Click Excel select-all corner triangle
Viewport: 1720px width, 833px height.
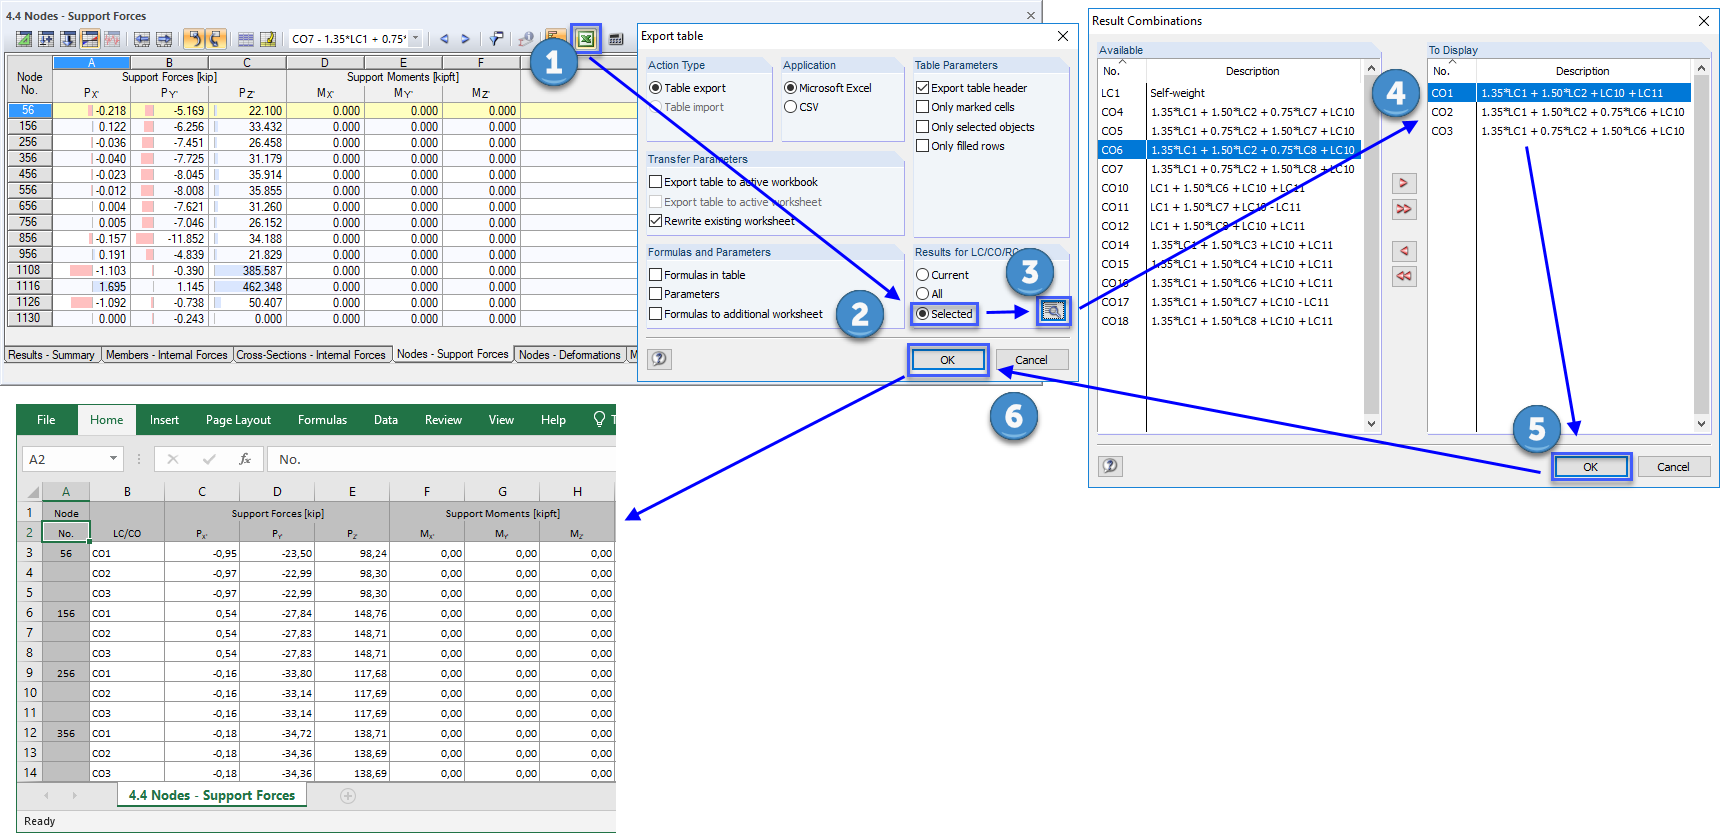(x=33, y=492)
